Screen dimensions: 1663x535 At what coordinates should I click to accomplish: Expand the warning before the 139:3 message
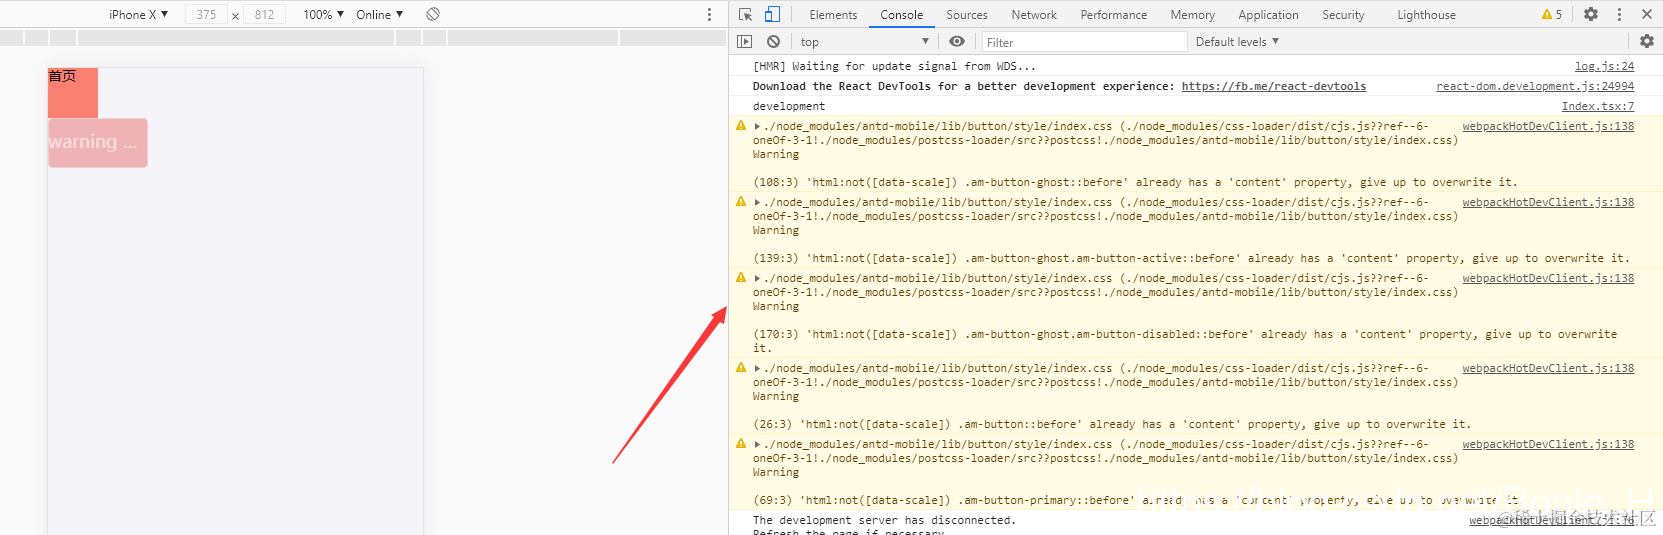point(757,203)
